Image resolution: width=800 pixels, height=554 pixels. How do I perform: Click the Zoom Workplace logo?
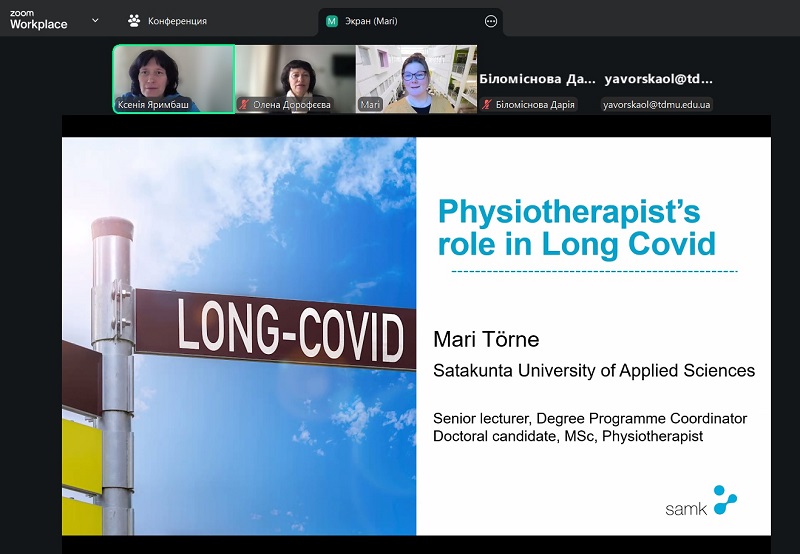coord(38,20)
